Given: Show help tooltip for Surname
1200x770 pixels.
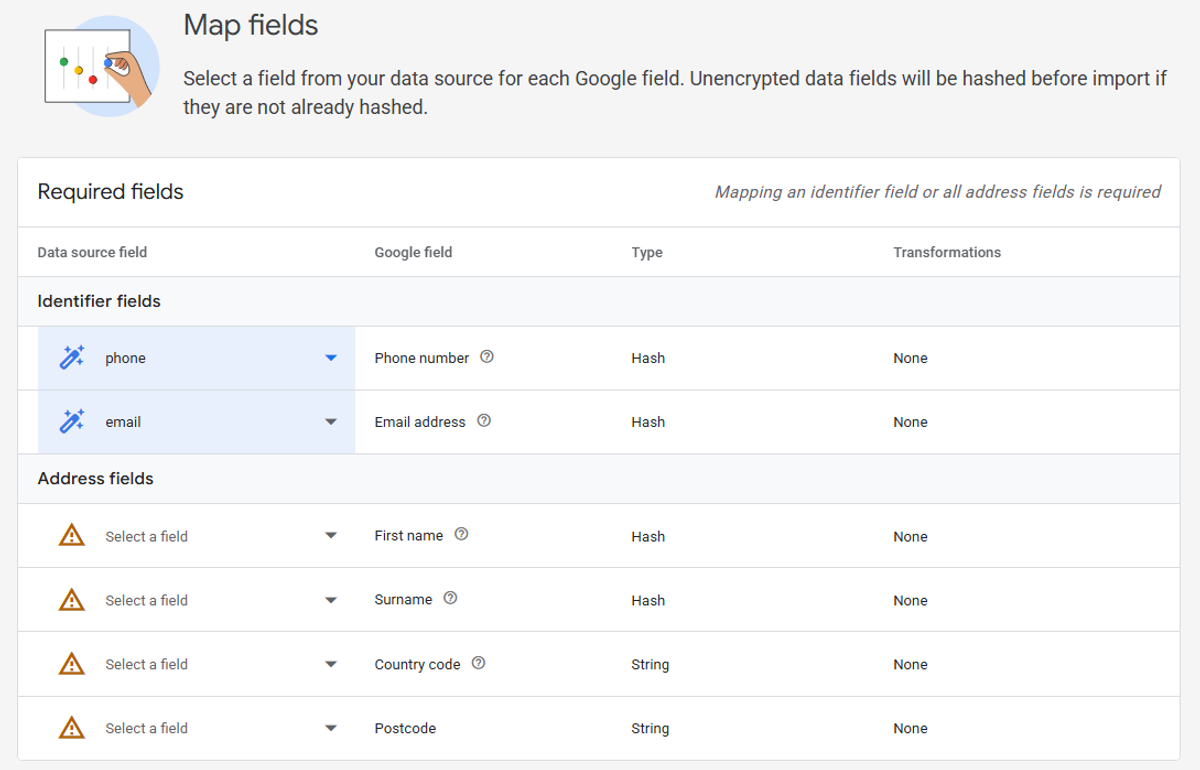Looking at the screenshot, I should pyautogui.click(x=450, y=599).
